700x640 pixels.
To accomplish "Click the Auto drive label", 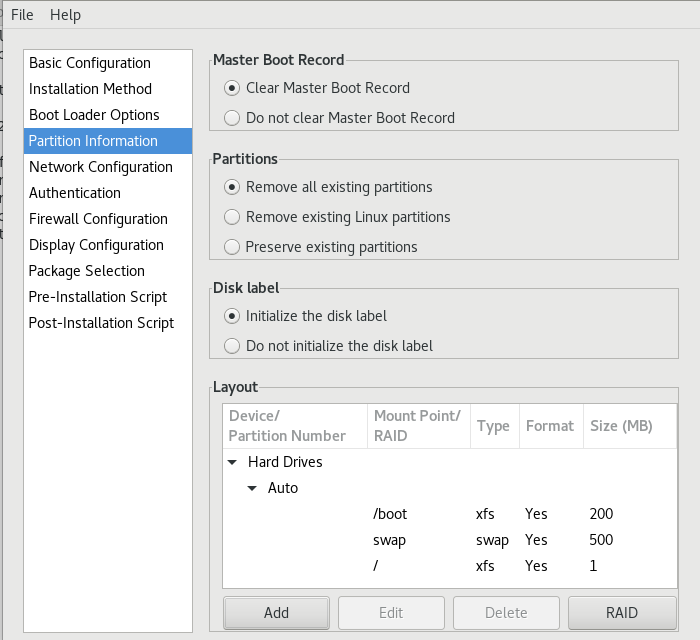I will pyautogui.click(x=283, y=488).
